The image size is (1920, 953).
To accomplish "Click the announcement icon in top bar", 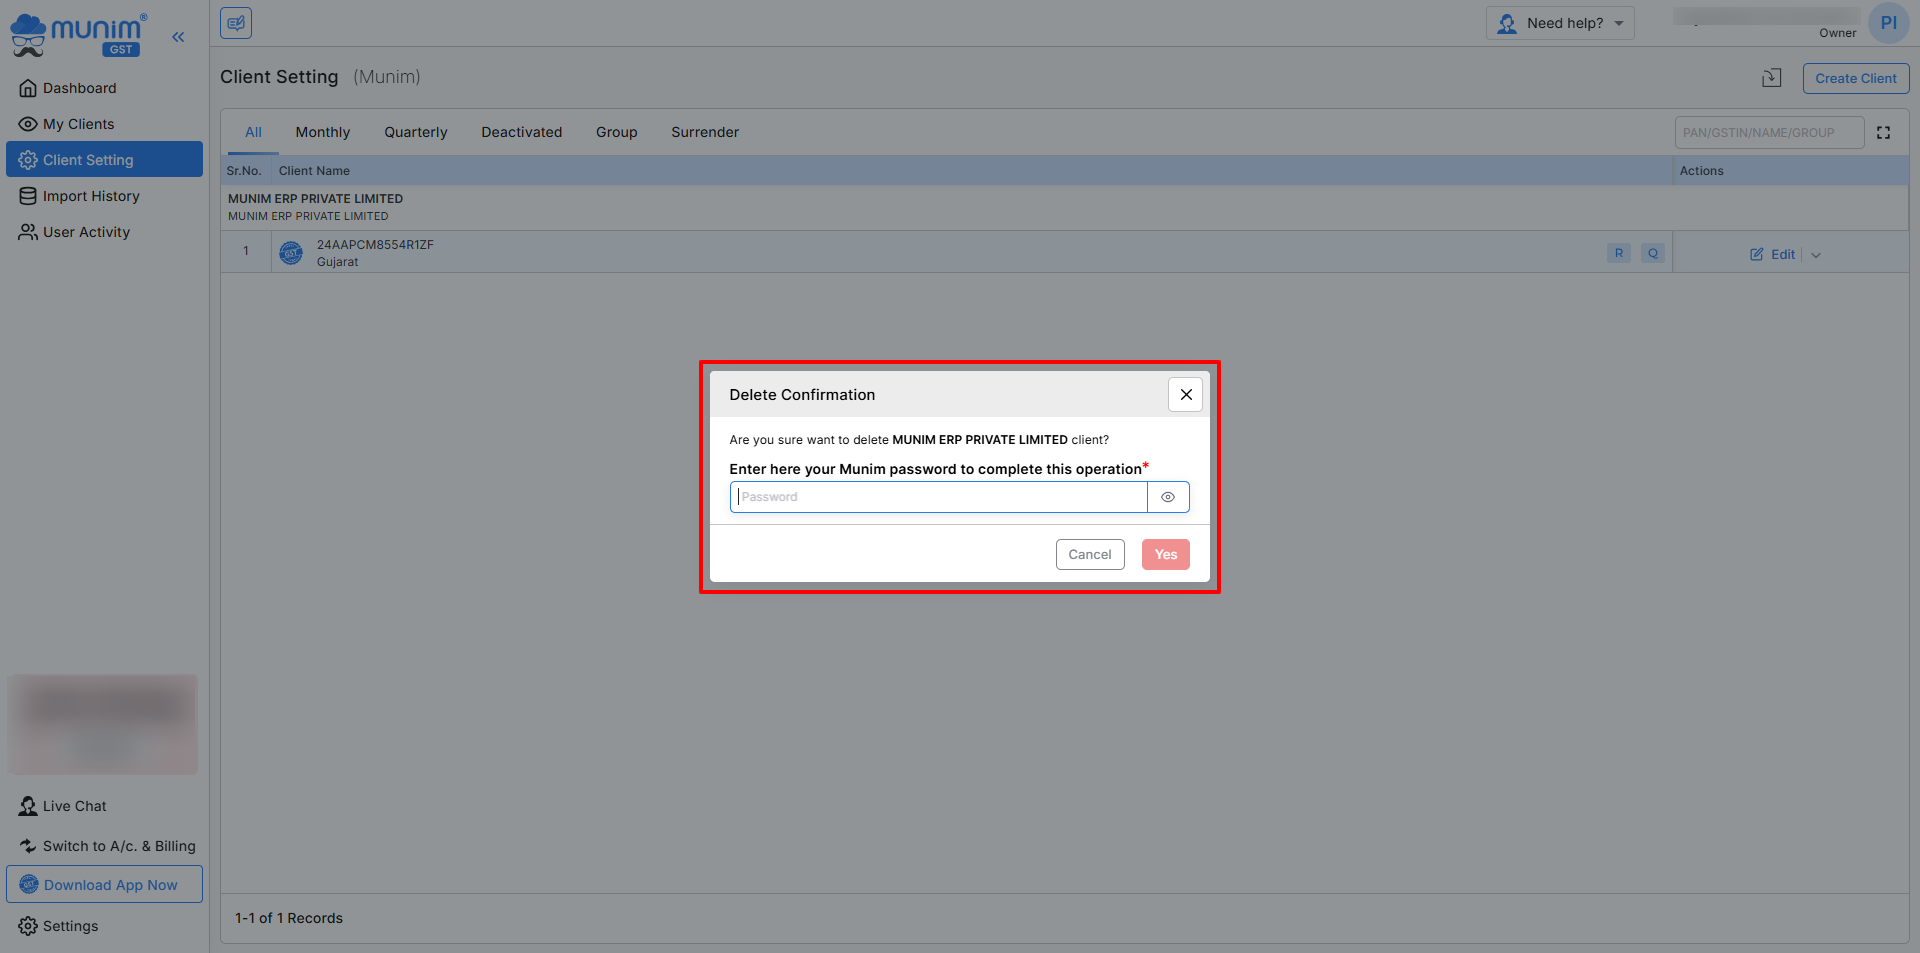I will click(236, 23).
